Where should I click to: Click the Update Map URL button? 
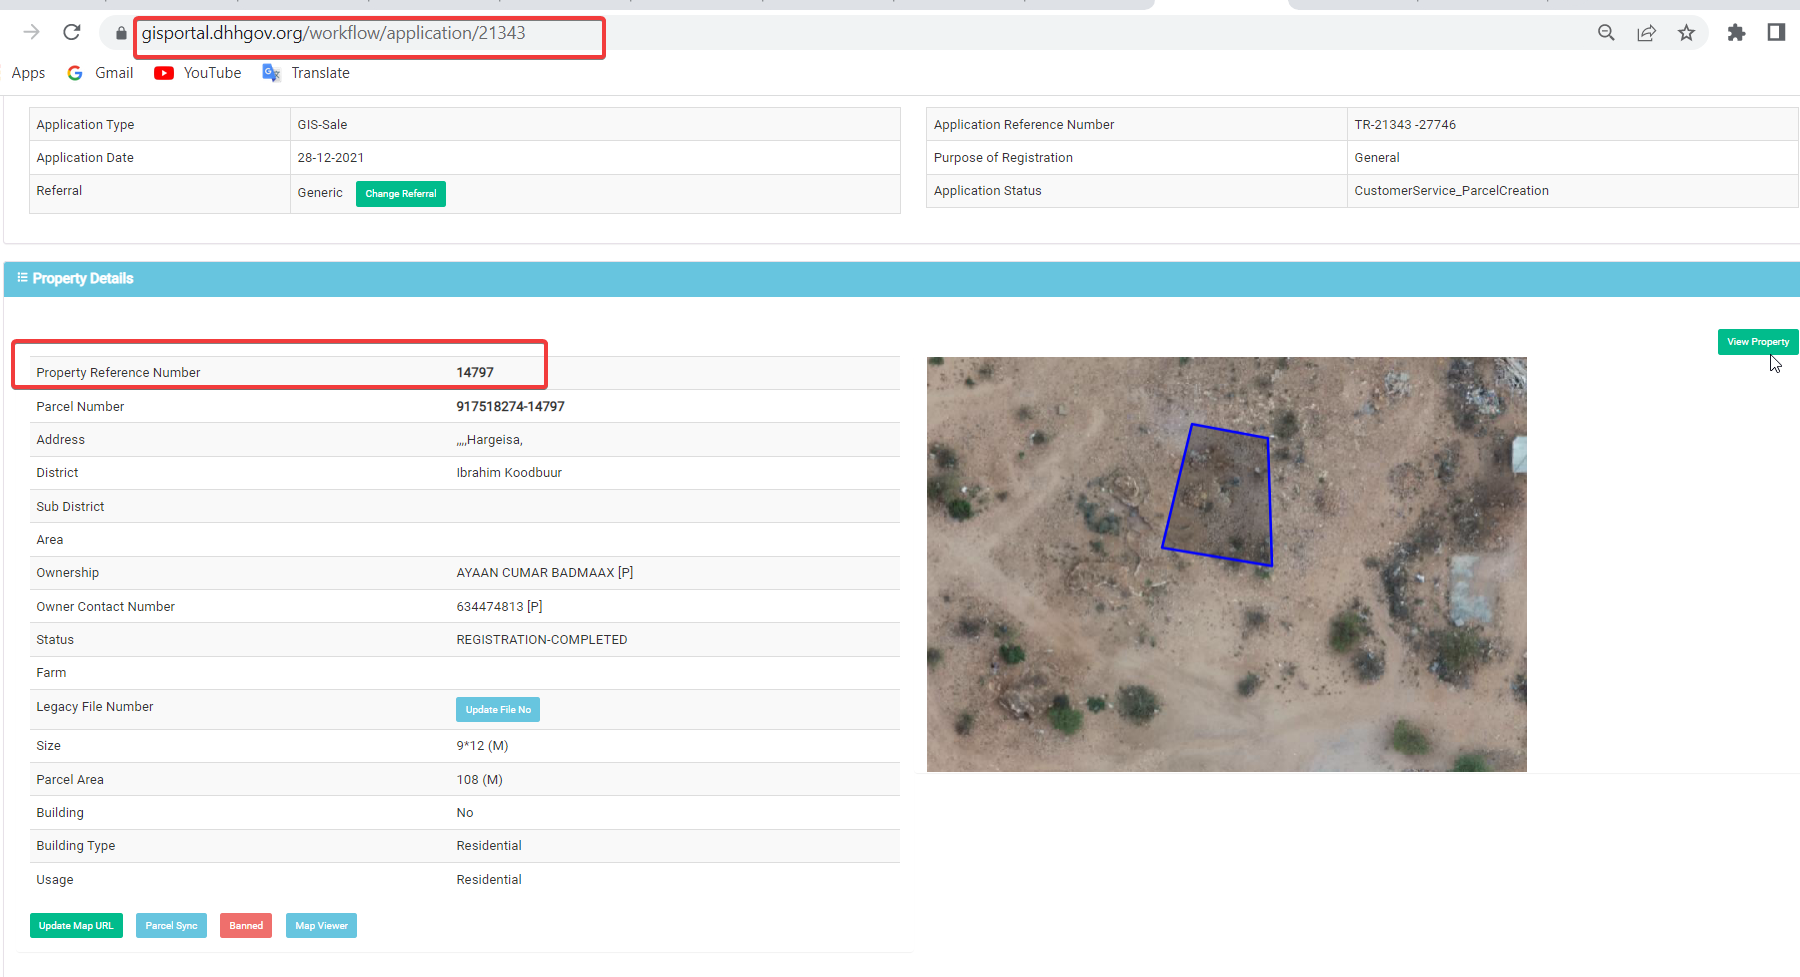tap(76, 926)
